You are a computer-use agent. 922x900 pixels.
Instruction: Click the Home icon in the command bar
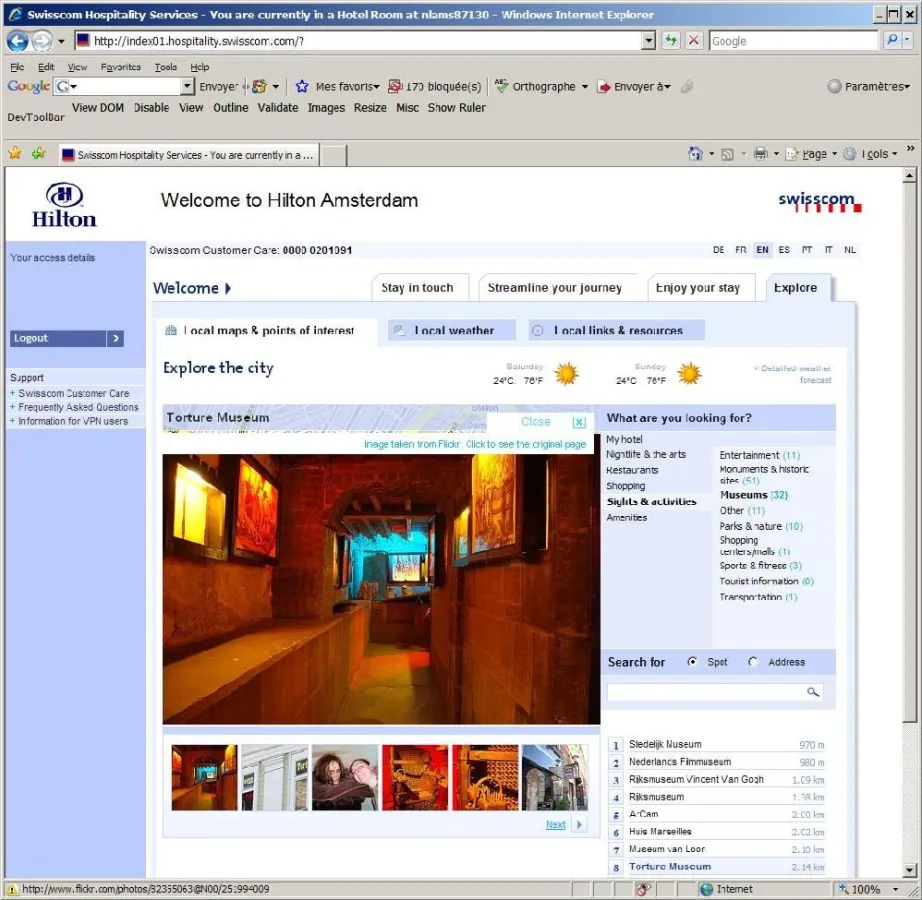click(695, 154)
